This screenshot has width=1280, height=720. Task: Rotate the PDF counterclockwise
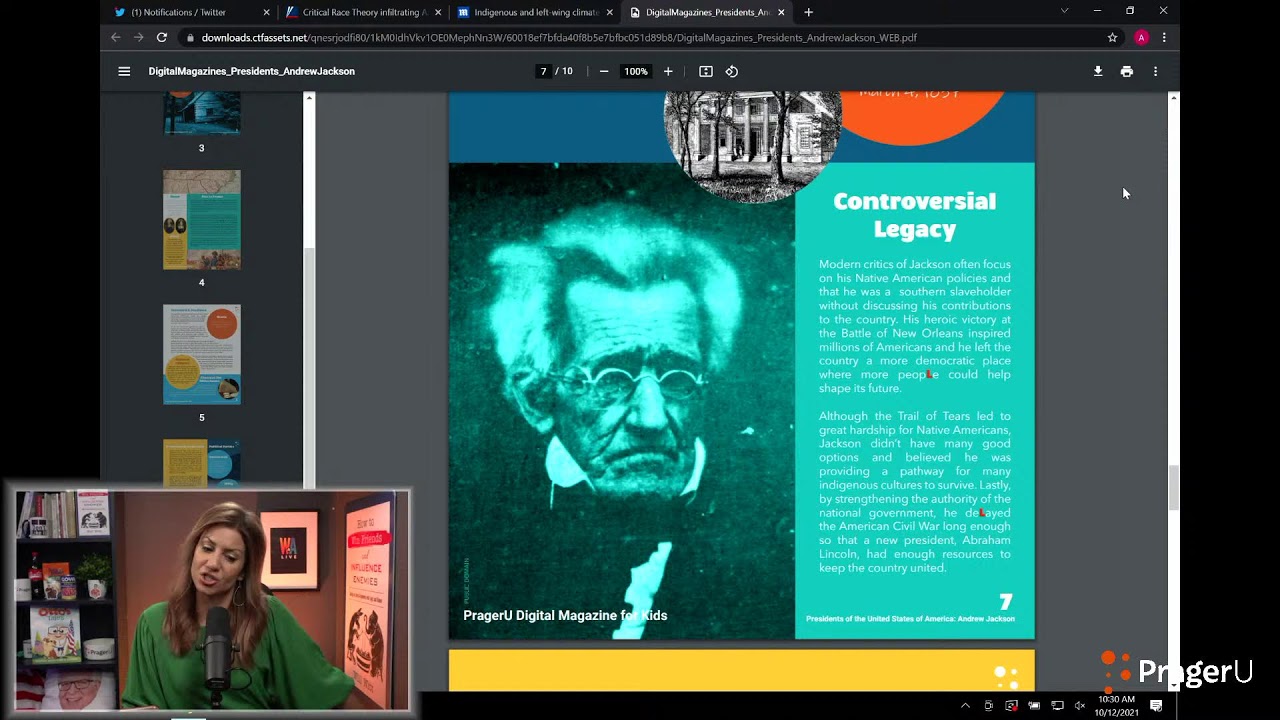(732, 71)
